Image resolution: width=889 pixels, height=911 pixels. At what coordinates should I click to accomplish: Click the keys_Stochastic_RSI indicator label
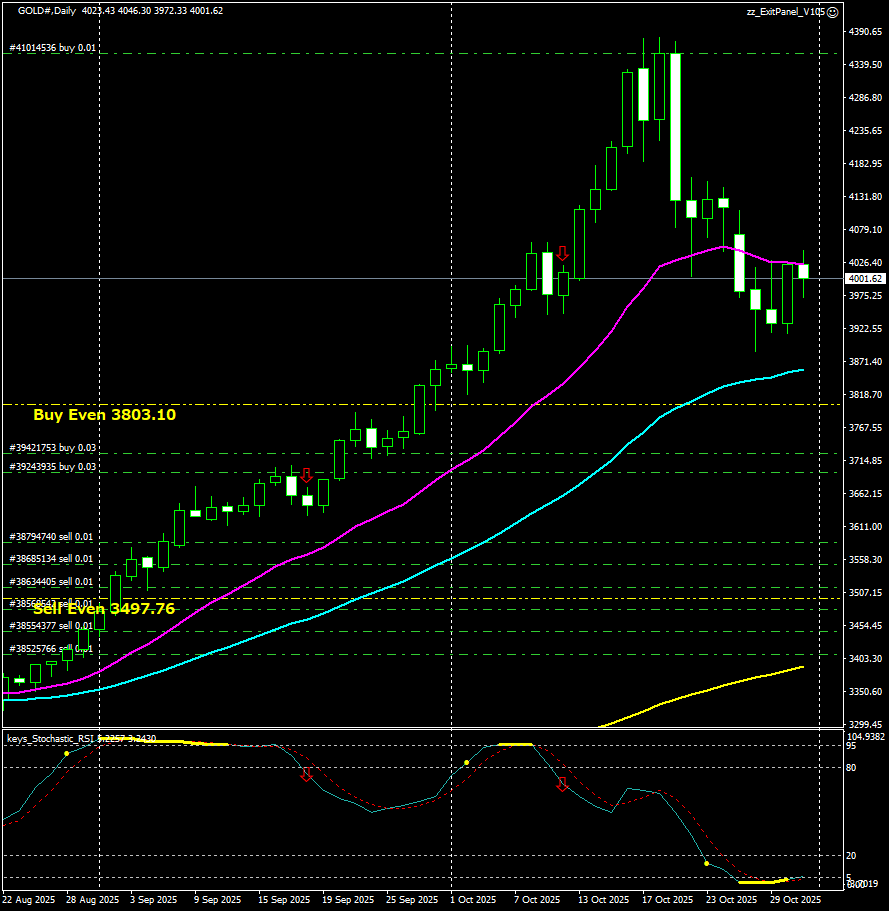(50, 738)
